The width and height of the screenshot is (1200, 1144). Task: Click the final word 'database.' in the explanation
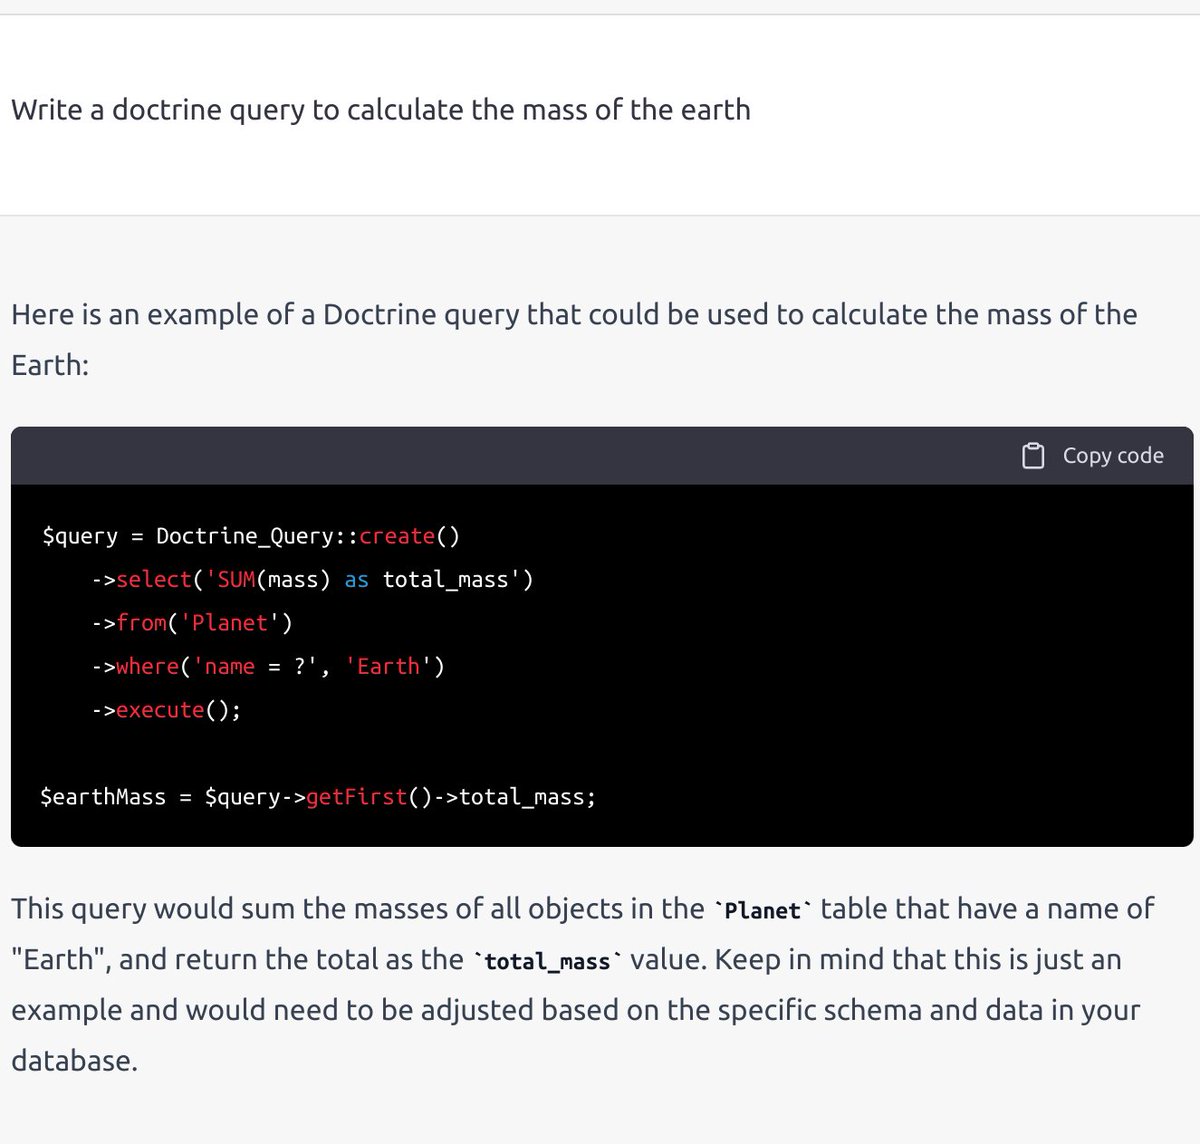tap(74, 1060)
